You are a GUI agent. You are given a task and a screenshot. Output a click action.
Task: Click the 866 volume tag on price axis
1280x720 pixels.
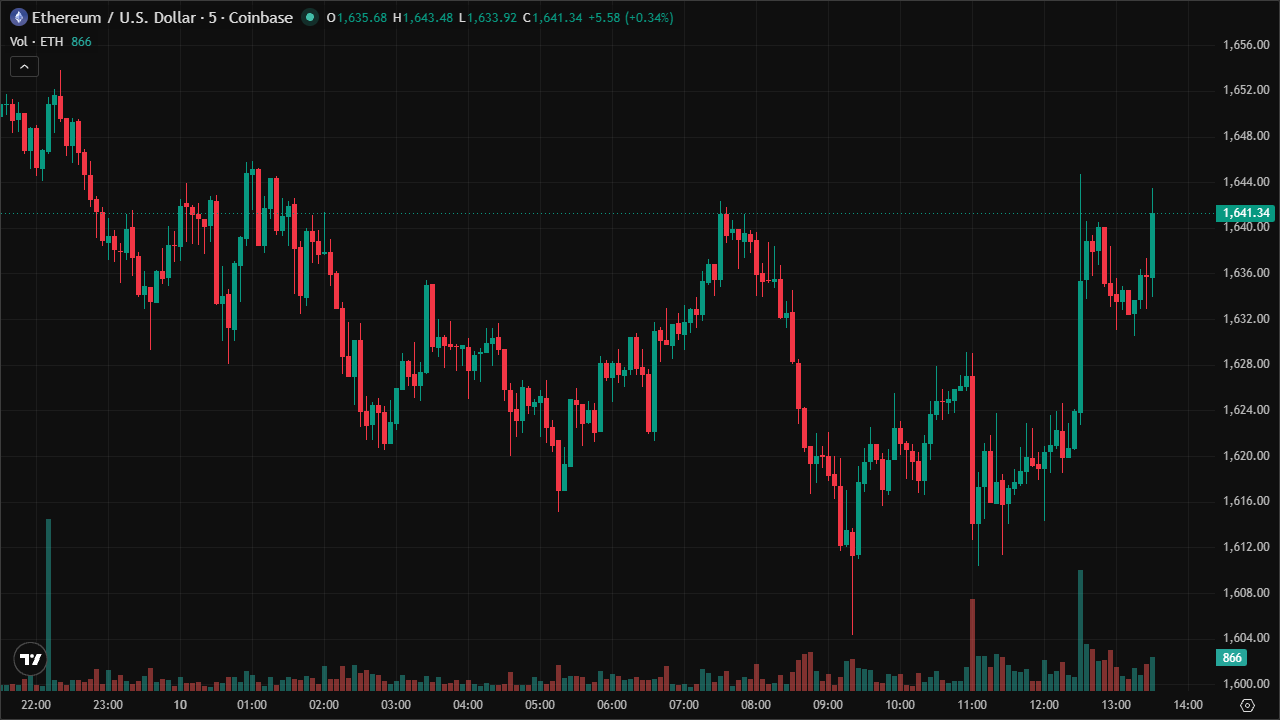pyautogui.click(x=1232, y=657)
